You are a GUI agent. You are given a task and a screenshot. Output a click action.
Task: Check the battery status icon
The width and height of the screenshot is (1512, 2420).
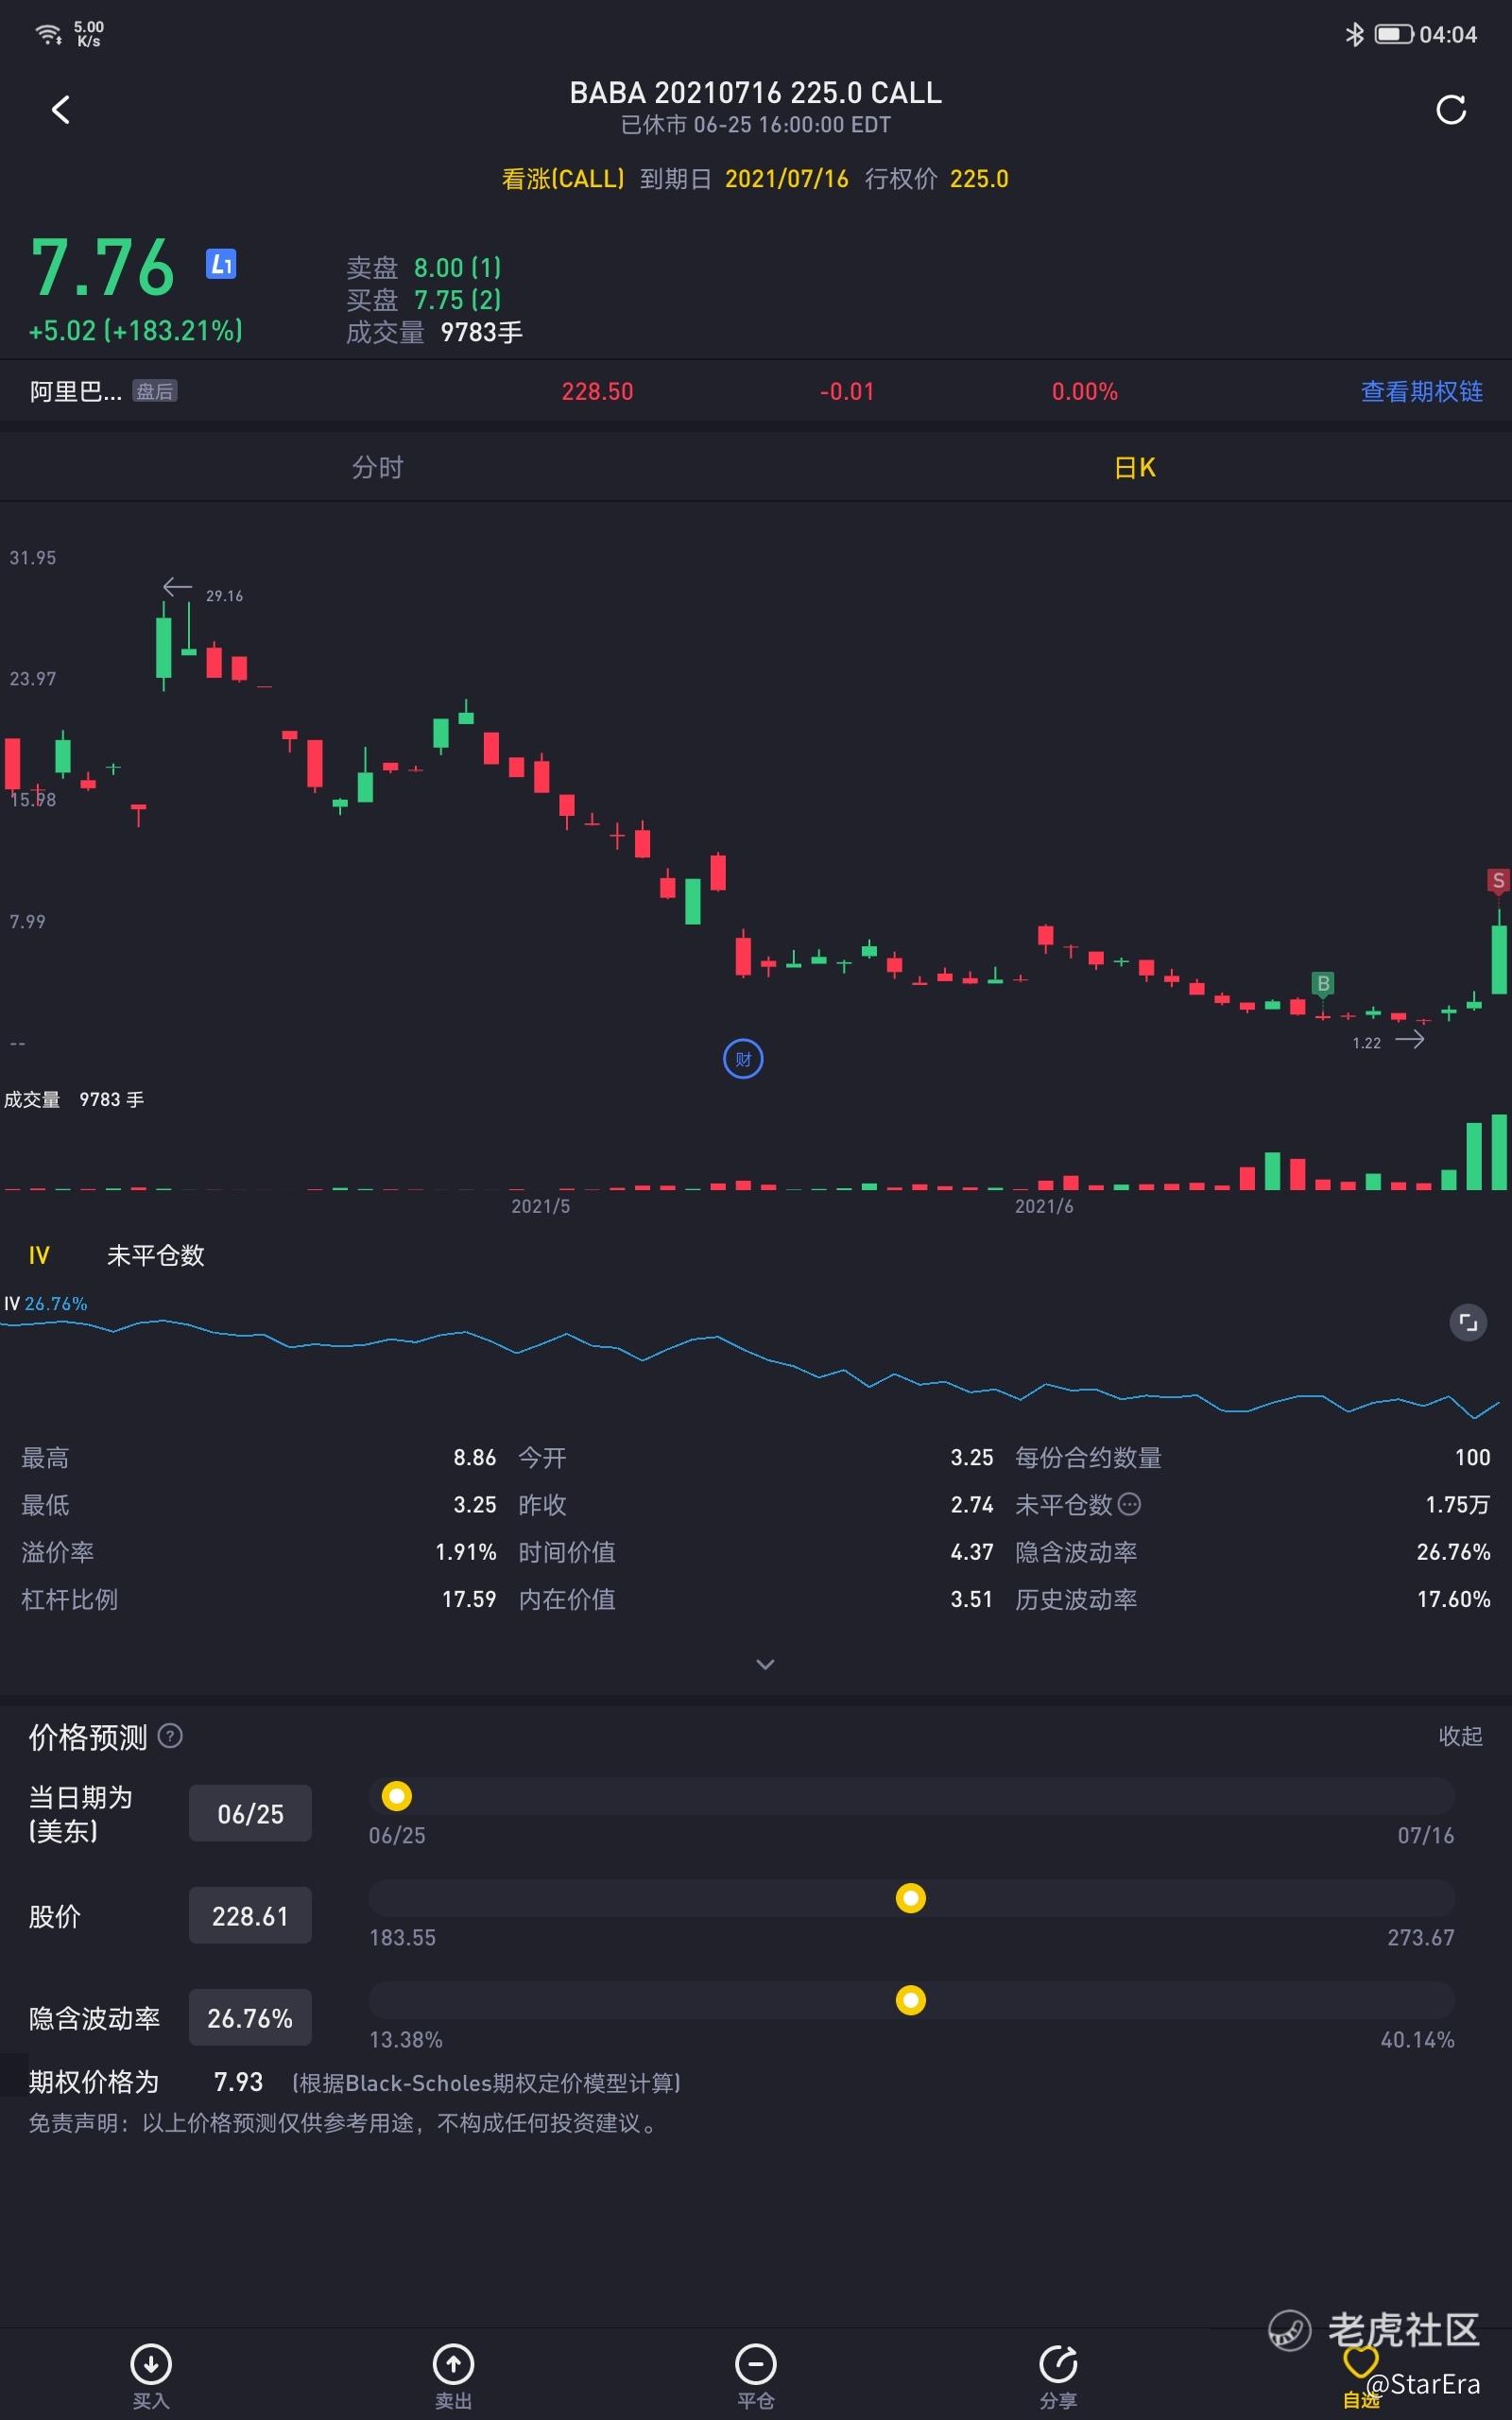tap(1393, 35)
